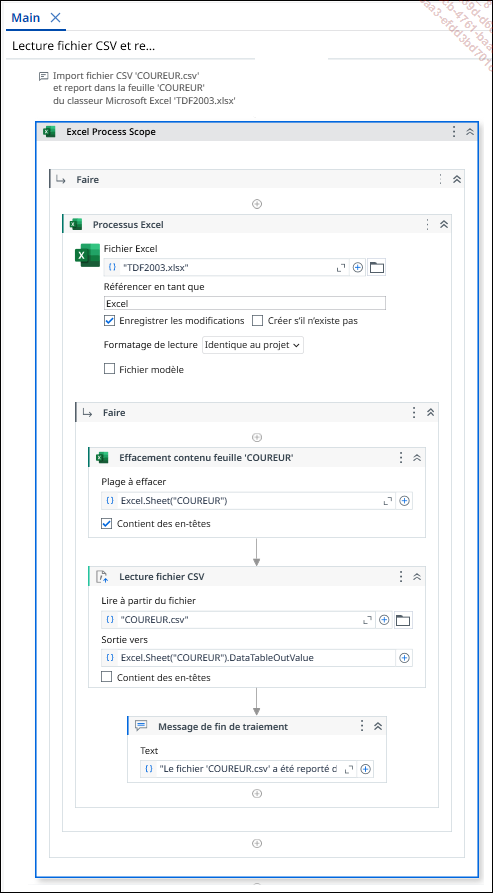This screenshot has width=493, height=893.
Task: Open Excel Process Scope options menu
Action: click(454, 132)
